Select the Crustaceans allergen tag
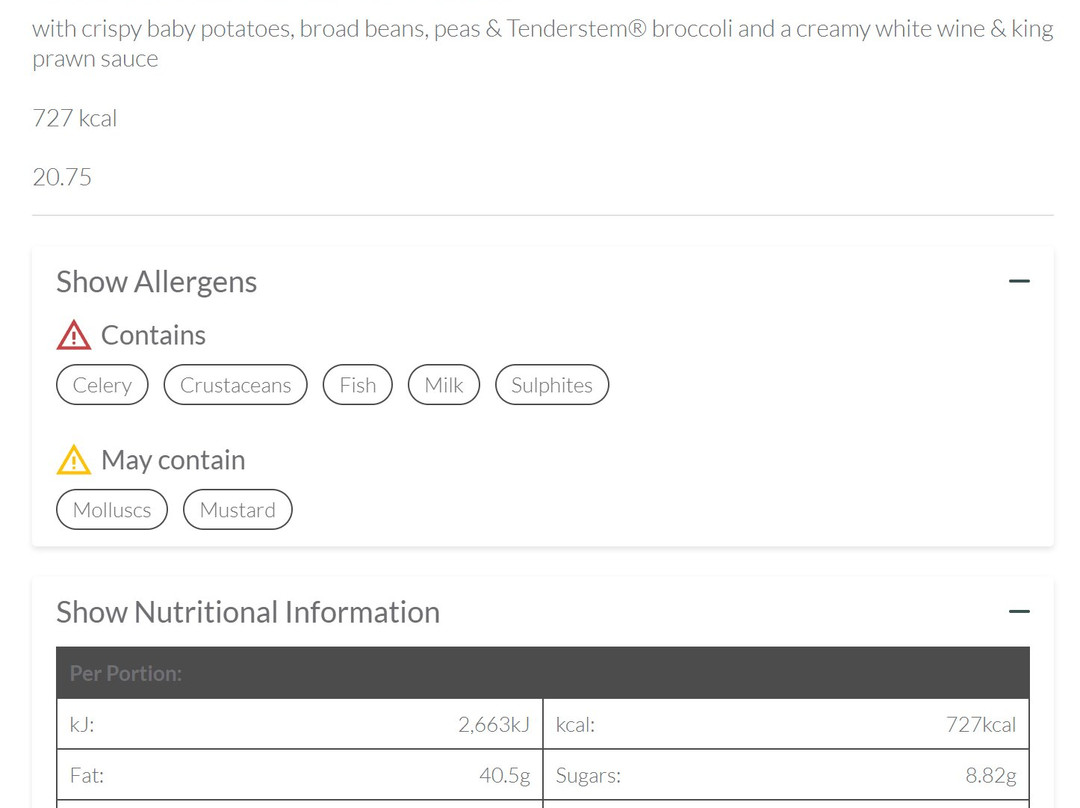Screen dimensions: 1080x808 tap(235, 385)
